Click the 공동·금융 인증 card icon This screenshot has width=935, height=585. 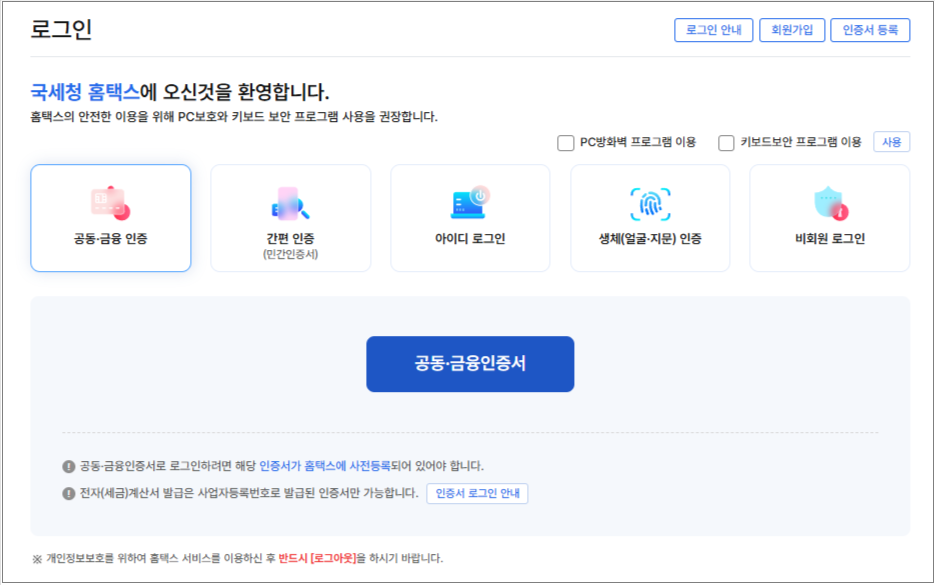[110, 203]
